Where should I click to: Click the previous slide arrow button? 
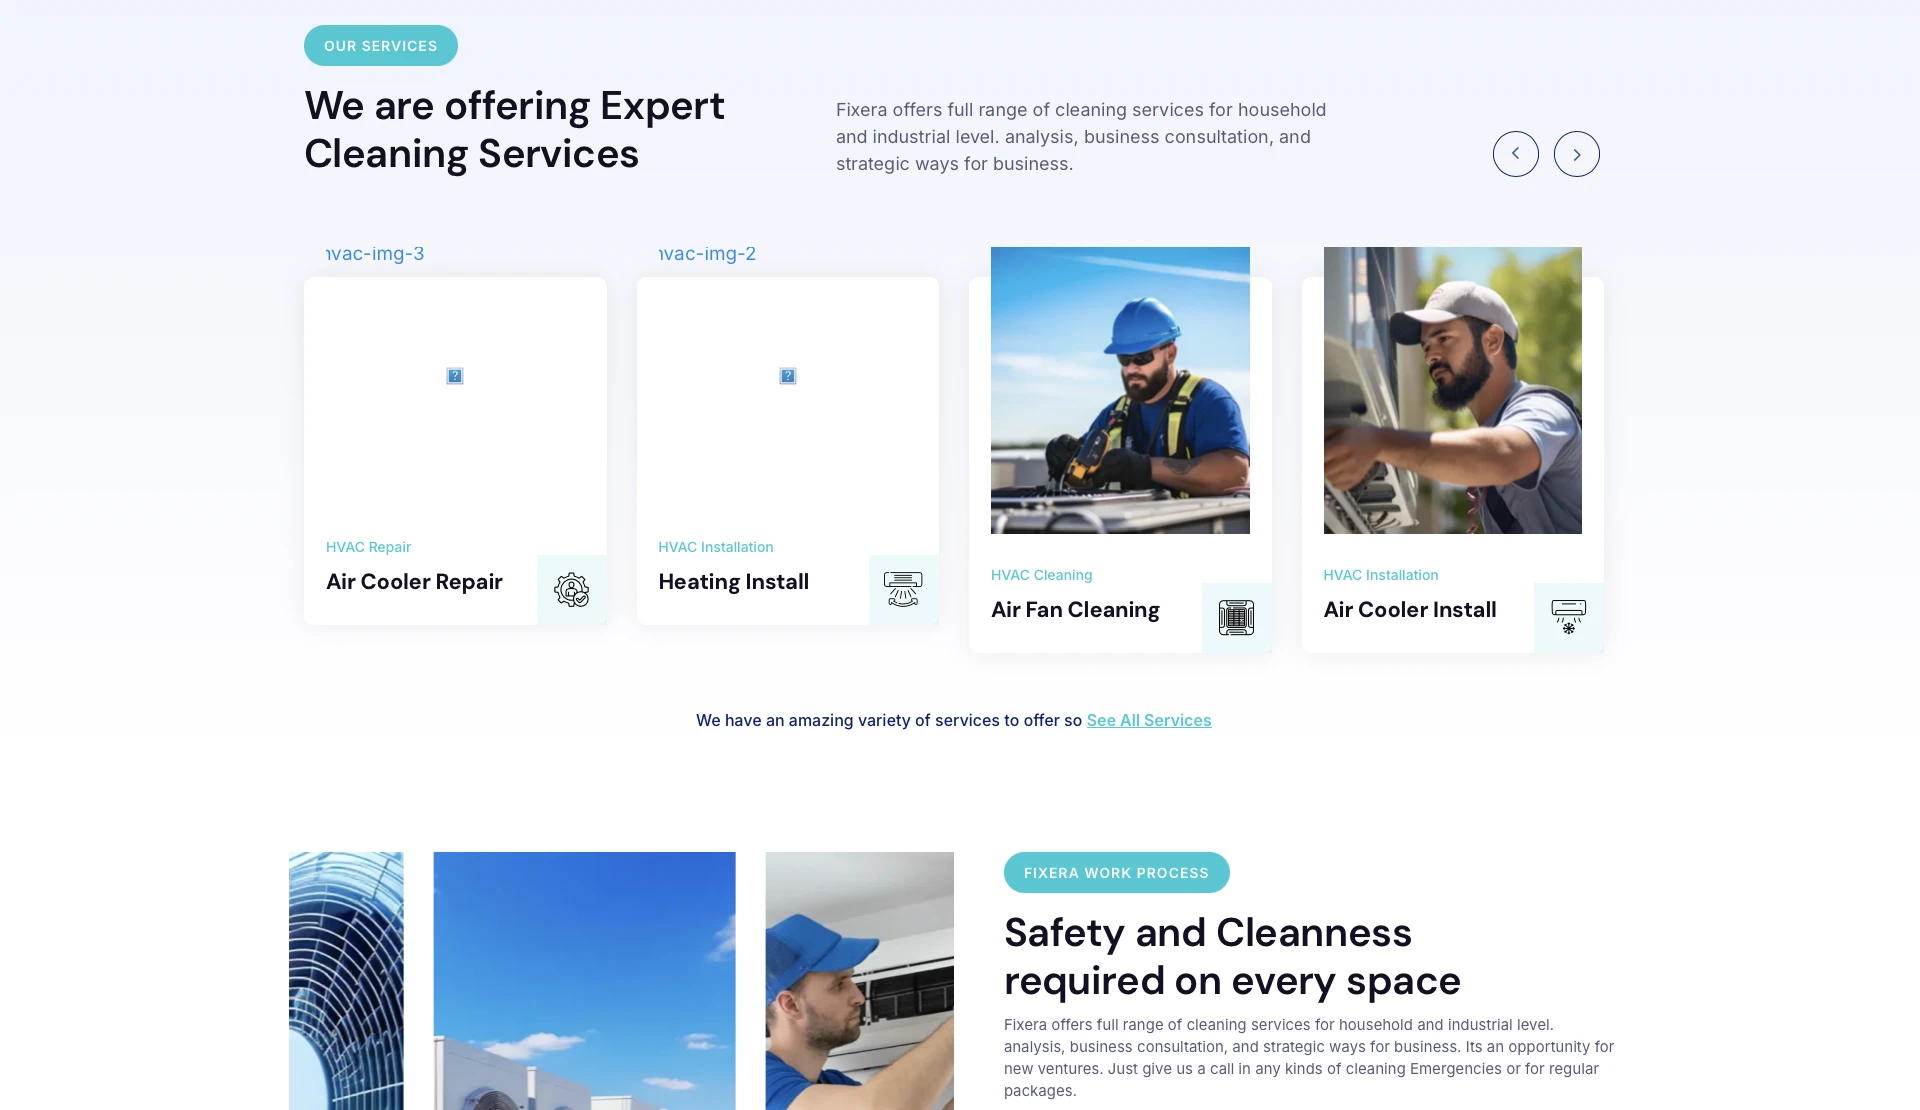pos(1515,154)
